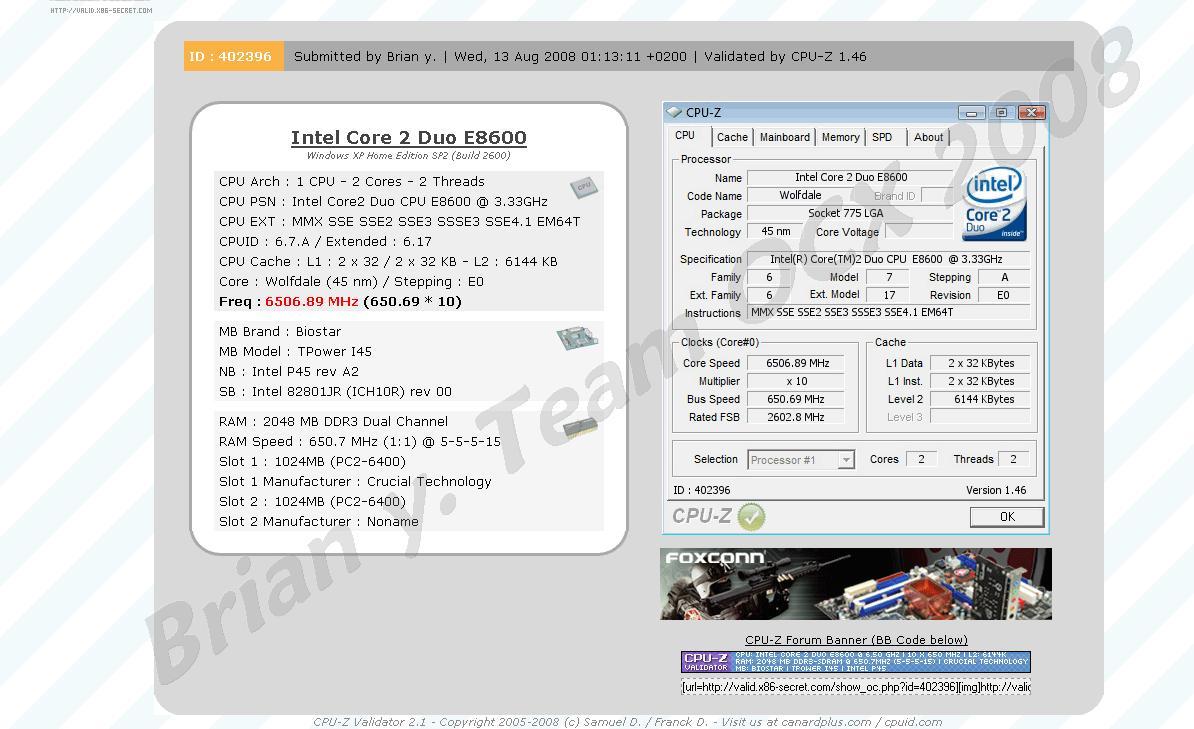
Task: Click the Slot 1 Manufacturer Crucial Technology line
Action: click(x=355, y=481)
